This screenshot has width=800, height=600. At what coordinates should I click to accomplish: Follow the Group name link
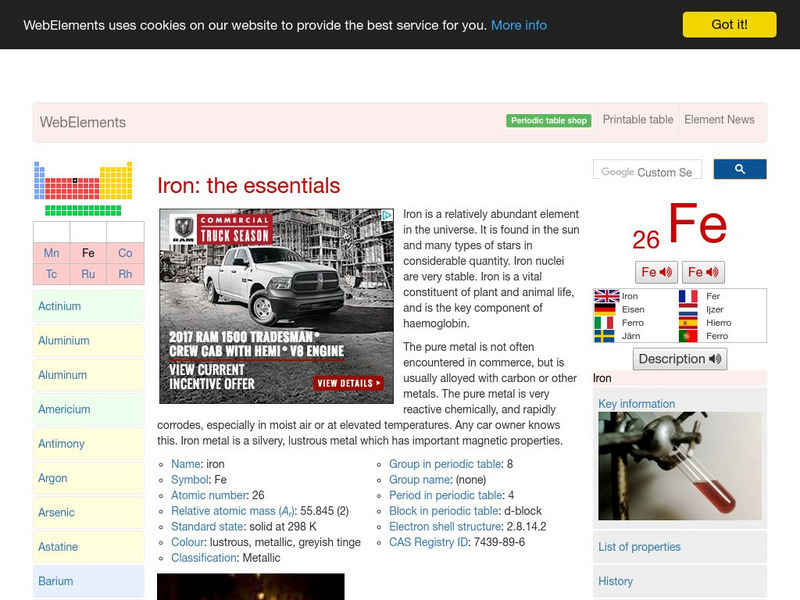coord(419,480)
